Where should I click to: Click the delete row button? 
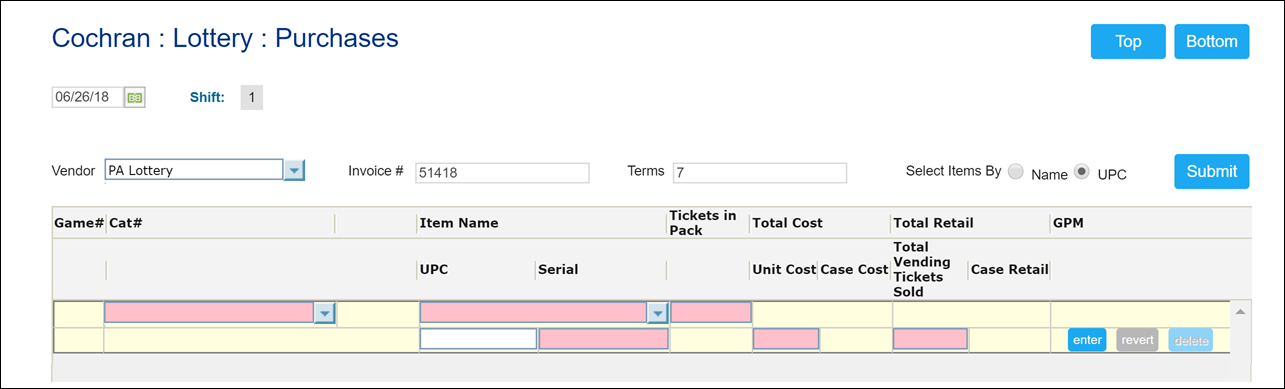1190,340
